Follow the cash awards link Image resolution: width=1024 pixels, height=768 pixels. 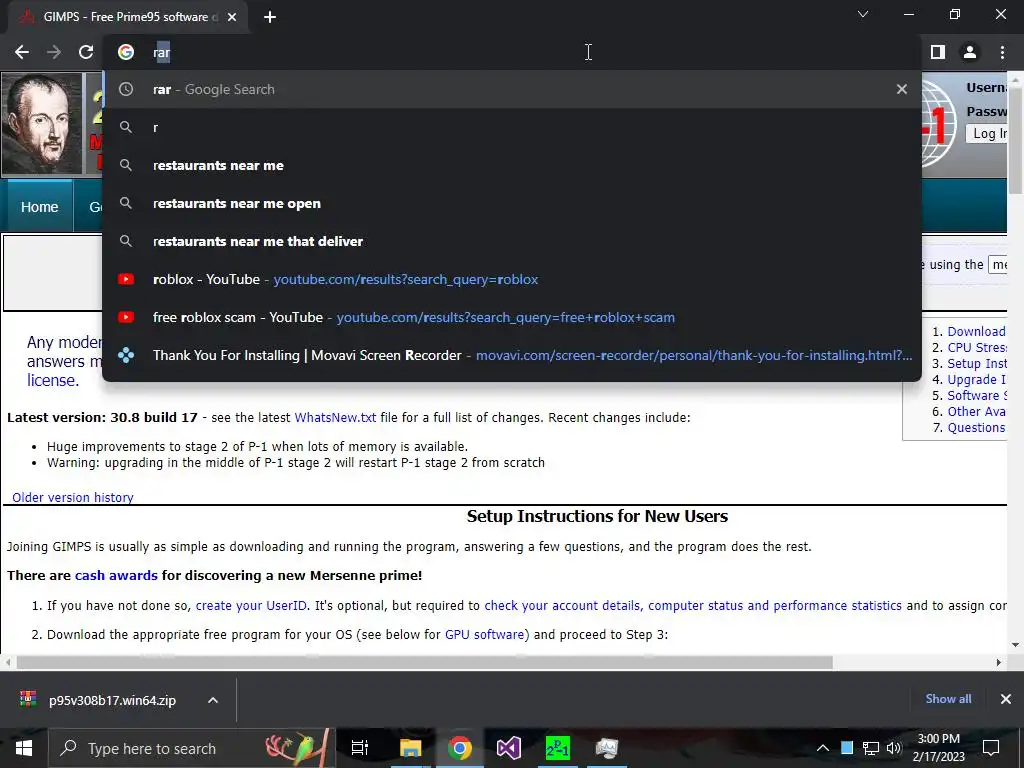[x=116, y=575]
